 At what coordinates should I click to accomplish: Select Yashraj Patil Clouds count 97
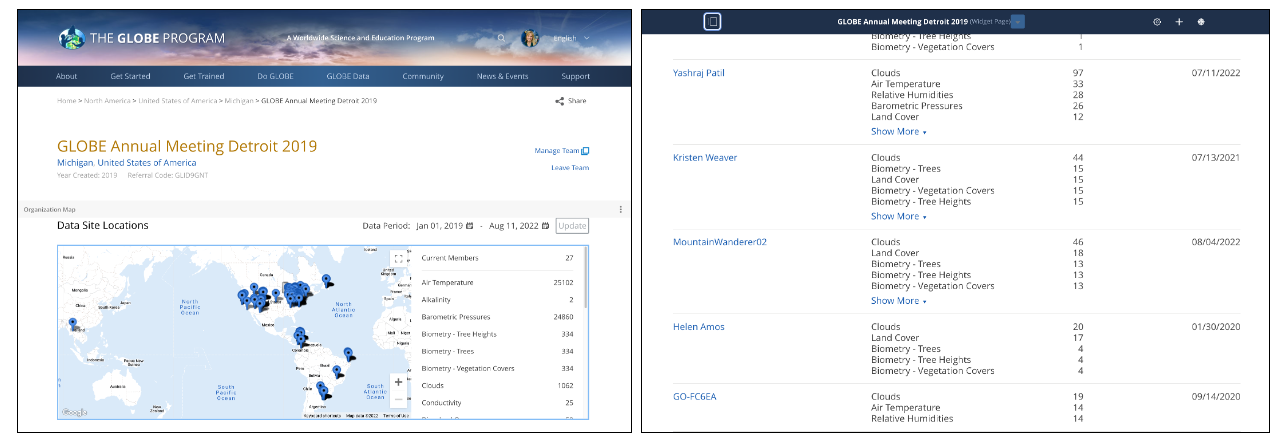click(1078, 73)
